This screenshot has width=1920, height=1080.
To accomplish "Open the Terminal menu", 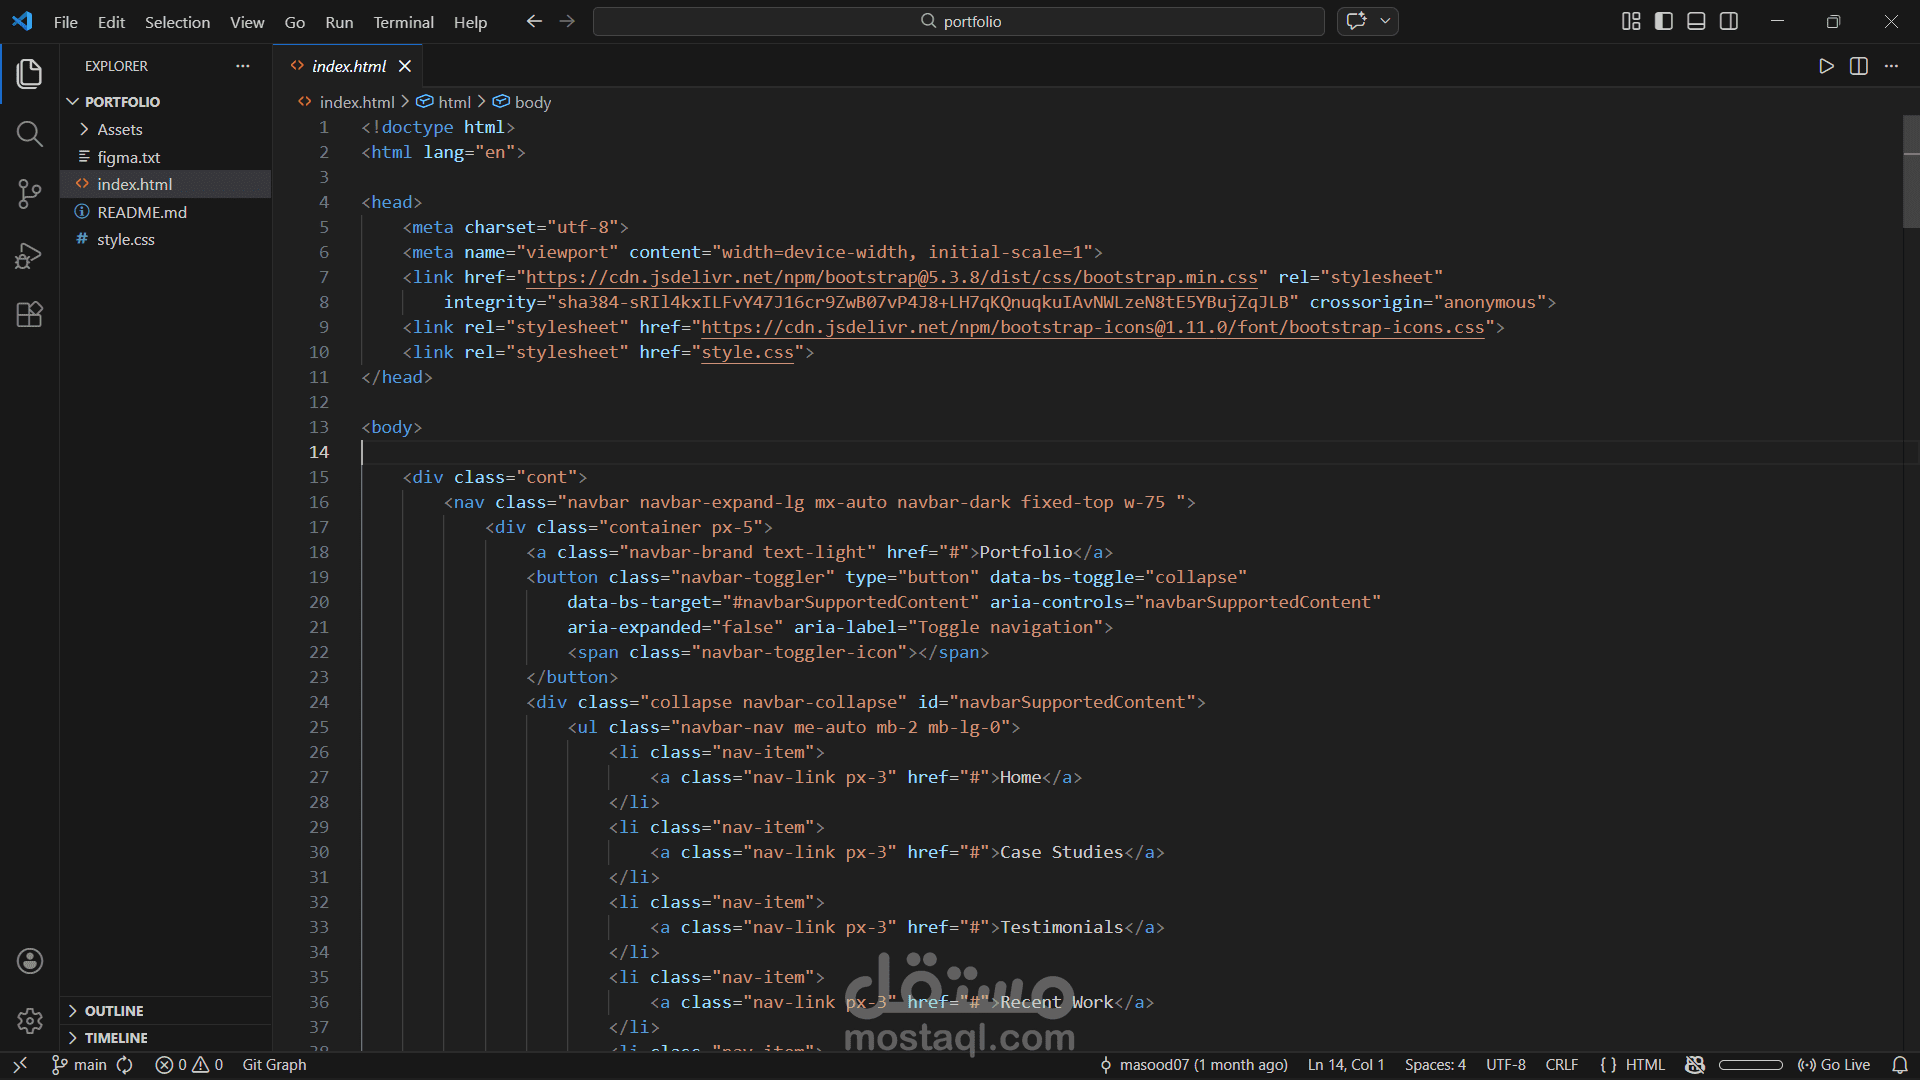I will click(403, 22).
